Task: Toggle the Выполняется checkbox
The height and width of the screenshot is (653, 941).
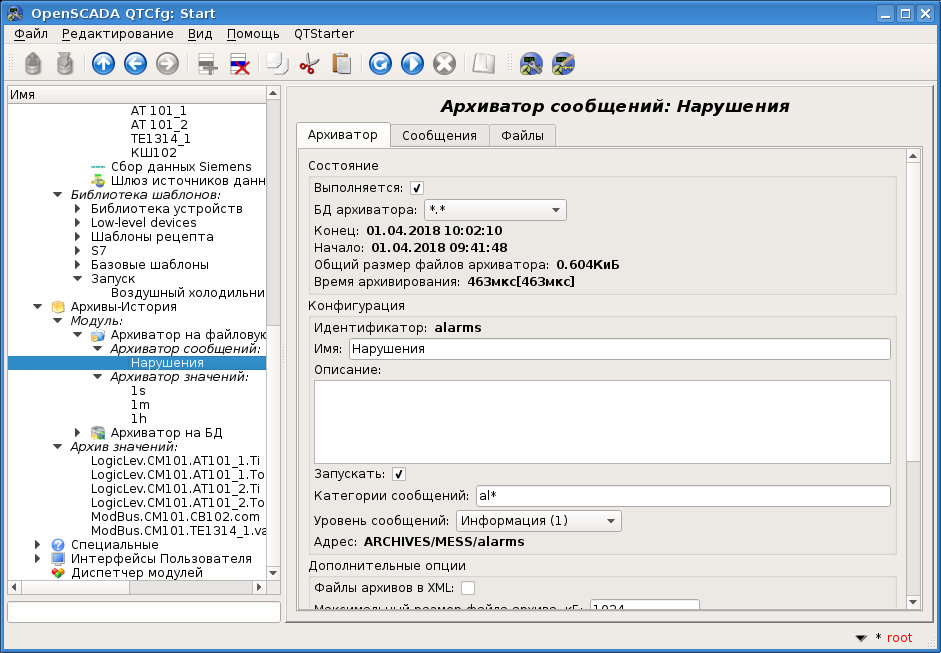Action: (416, 188)
